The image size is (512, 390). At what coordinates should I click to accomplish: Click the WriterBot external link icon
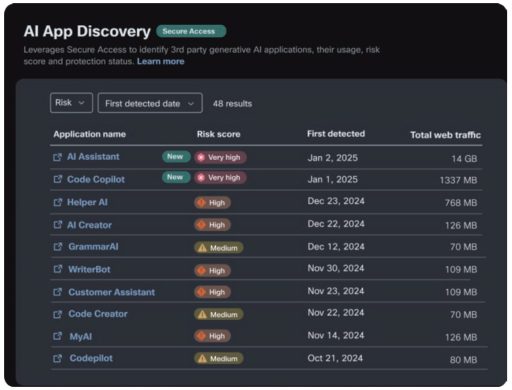tap(58, 269)
